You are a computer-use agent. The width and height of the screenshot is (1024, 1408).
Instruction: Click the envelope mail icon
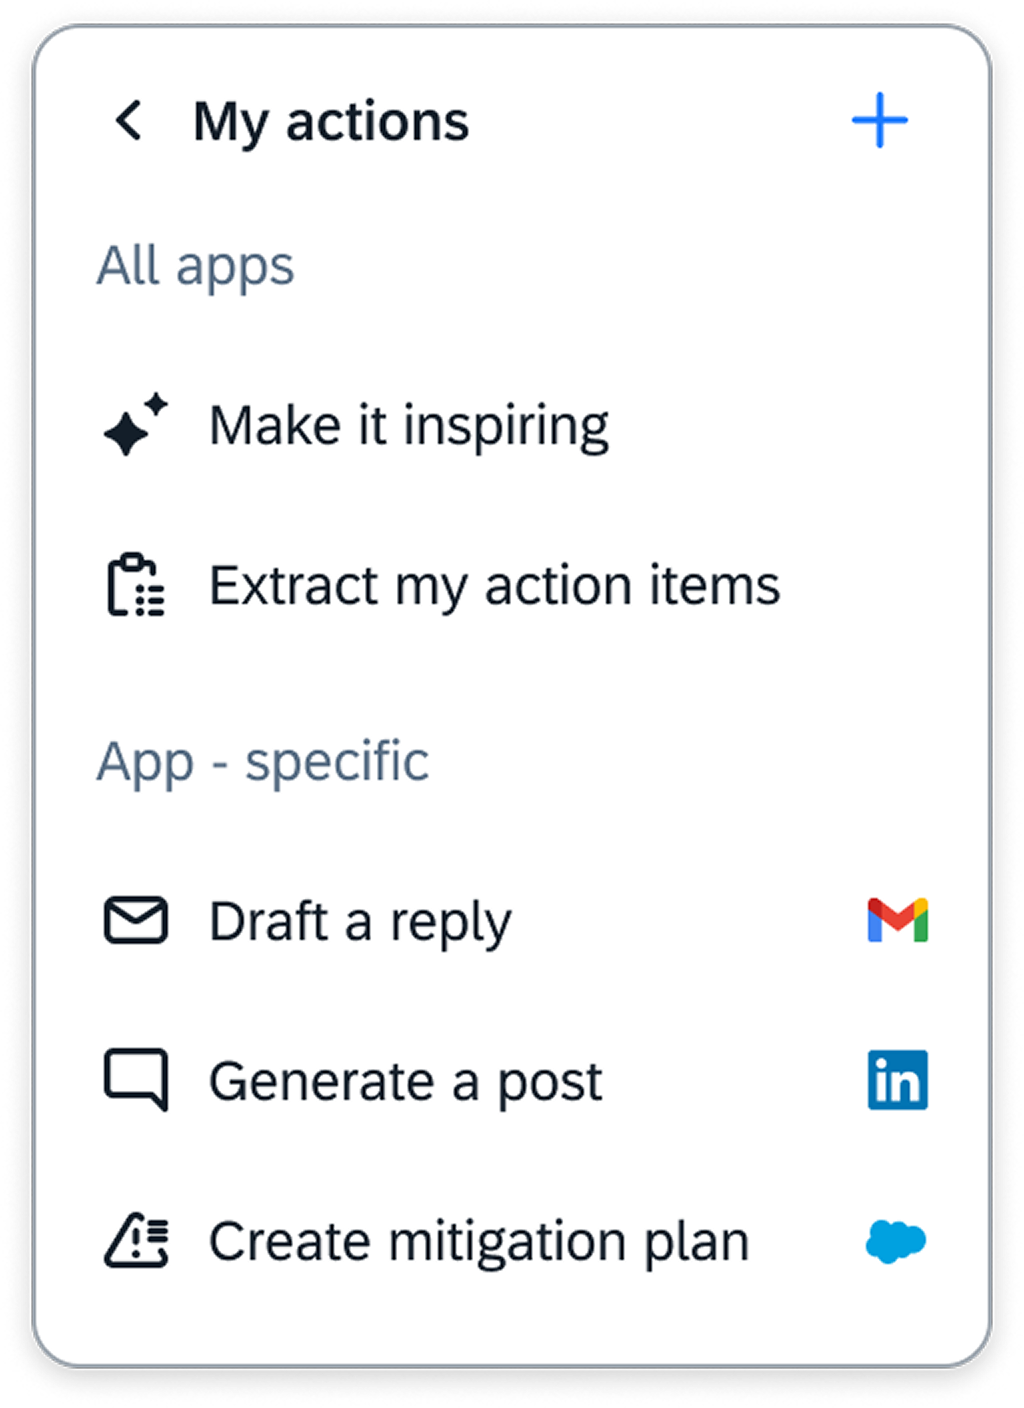click(136, 921)
